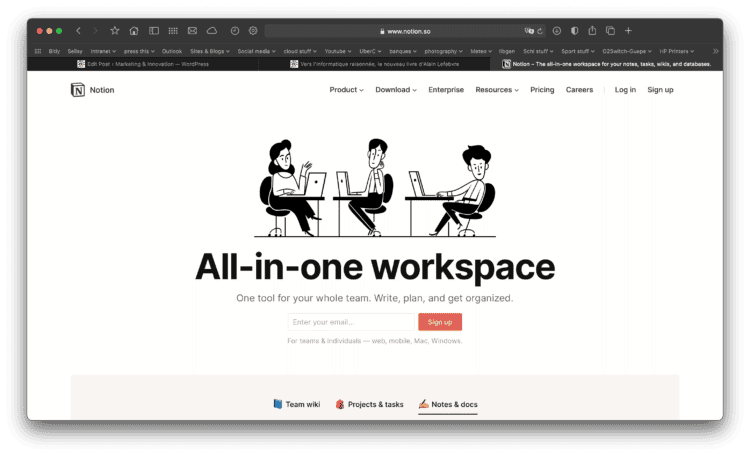The image size is (750, 456).
Task: Expand the photography bookmarks folder
Action: (x=444, y=51)
